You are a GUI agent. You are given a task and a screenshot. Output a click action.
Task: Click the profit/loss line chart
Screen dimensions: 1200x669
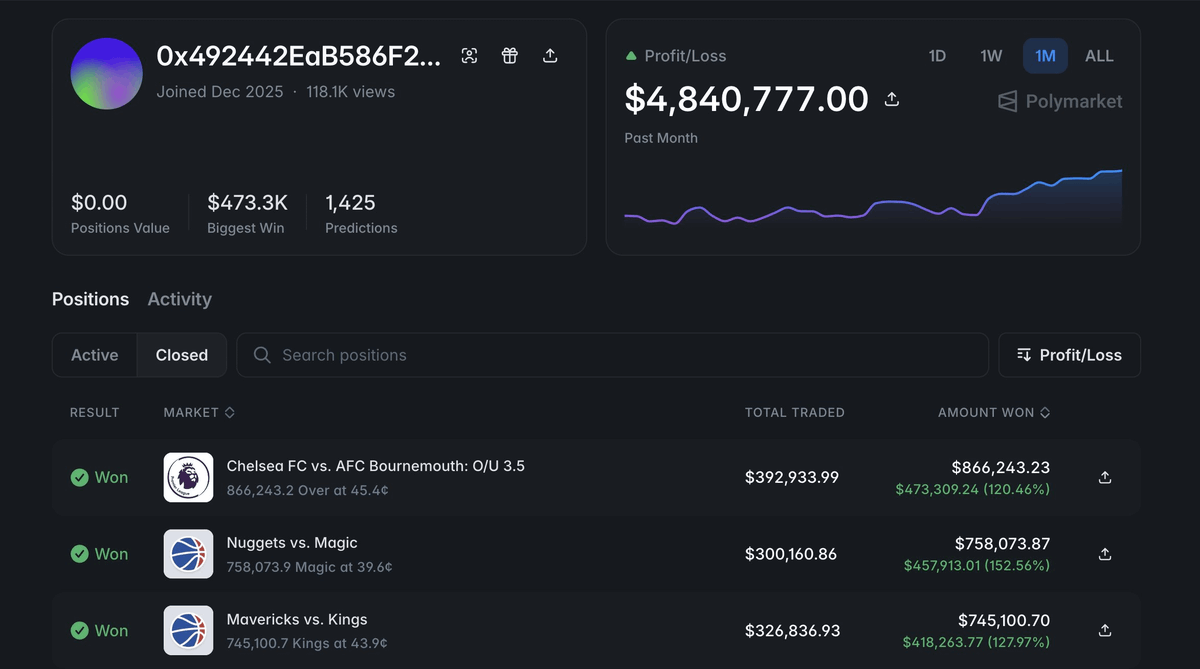(x=873, y=196)
